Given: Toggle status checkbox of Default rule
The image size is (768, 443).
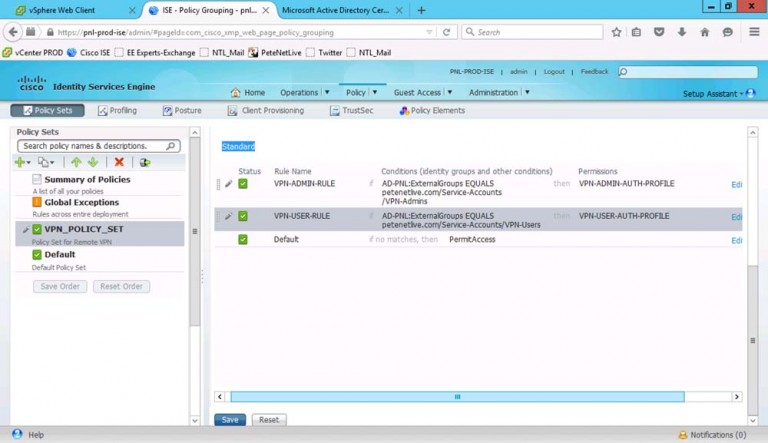Looking at the screenshot, I should tap(243, 240).
